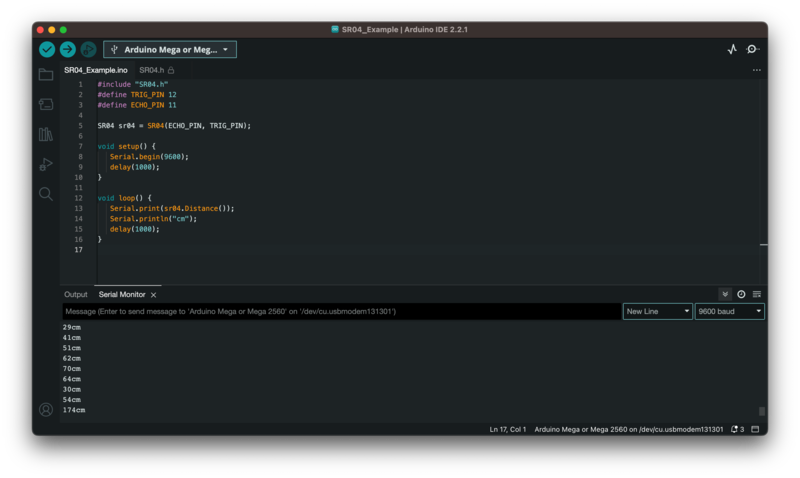Open the board selector dropdown Arduino Mega
This screenshot has height=478, width=800.
(x=170, y=49)
